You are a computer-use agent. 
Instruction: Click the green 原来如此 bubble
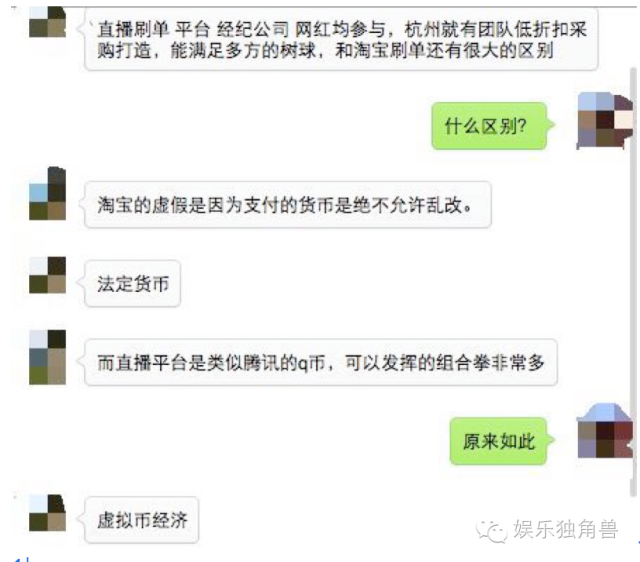(498, 441)
